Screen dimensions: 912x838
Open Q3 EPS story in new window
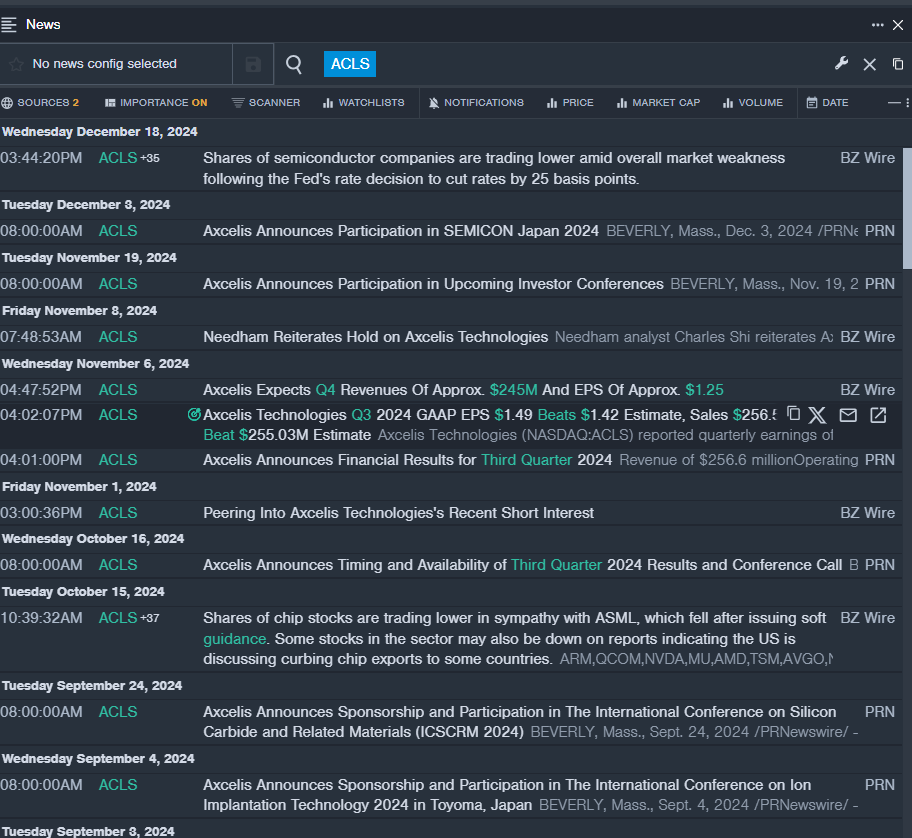pyautogui.click(x=878, y=415)
